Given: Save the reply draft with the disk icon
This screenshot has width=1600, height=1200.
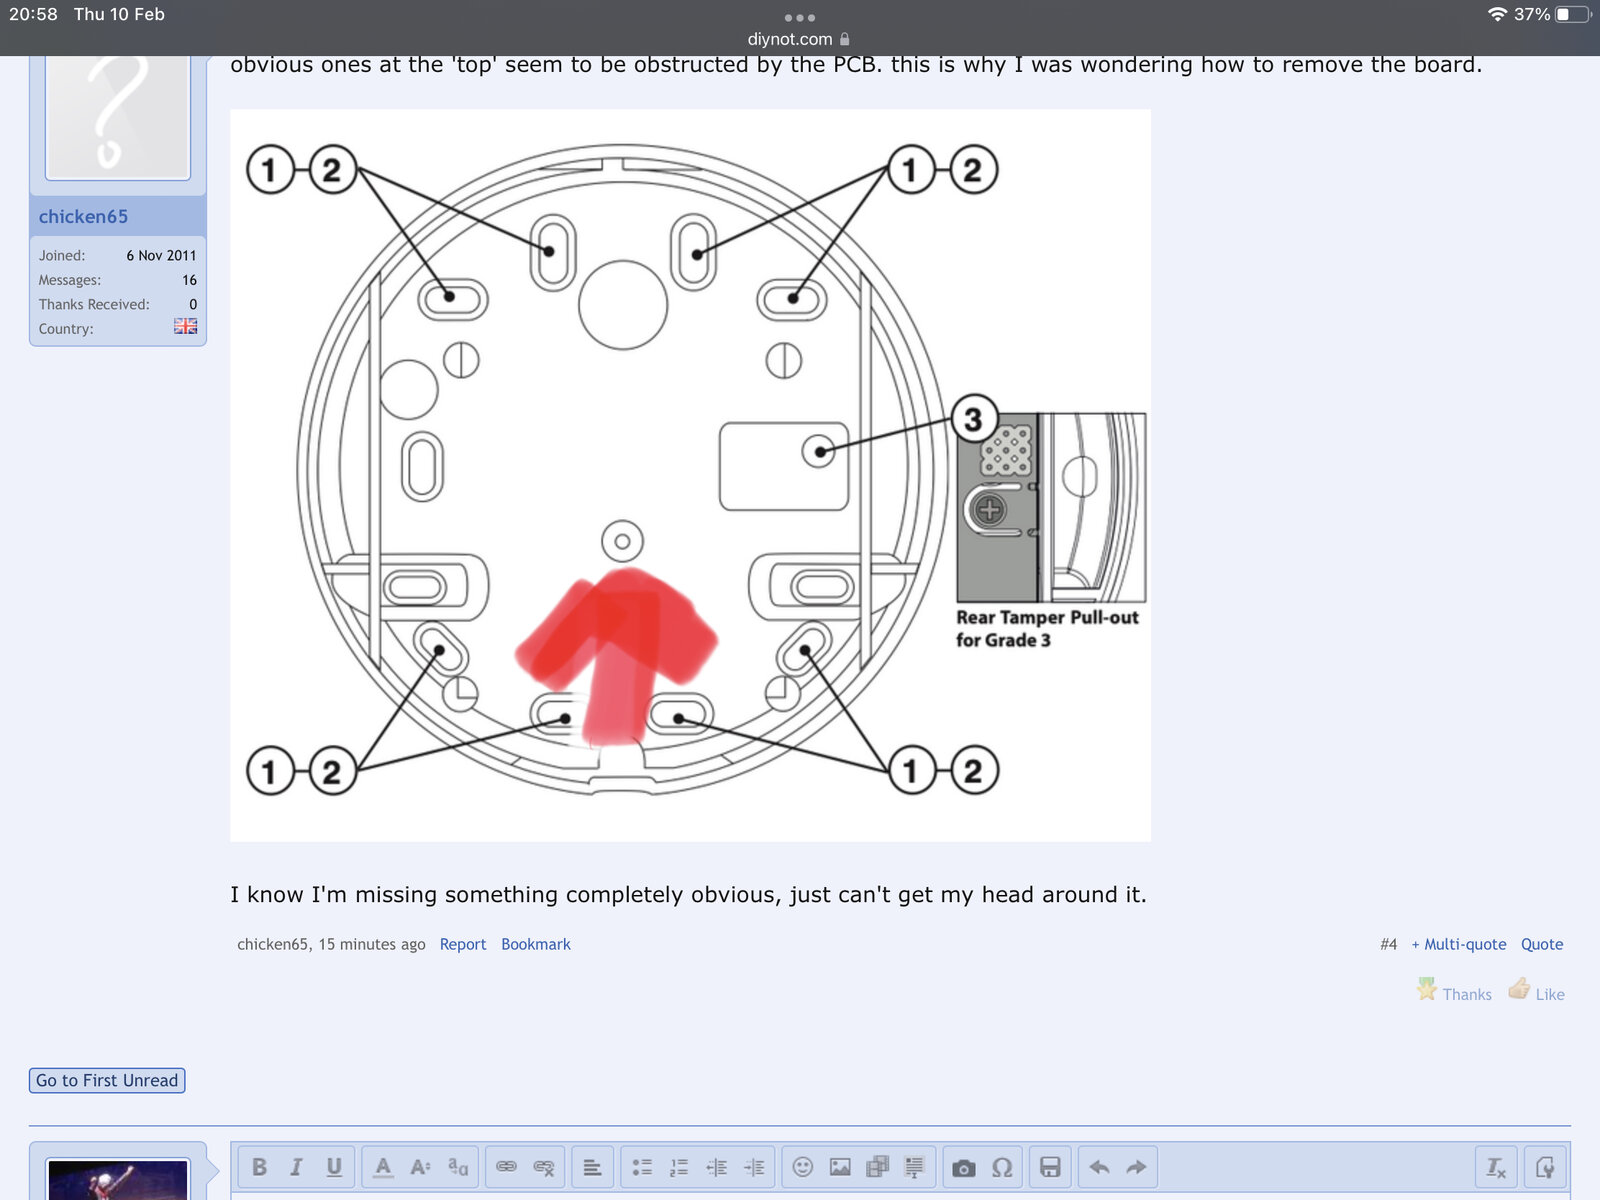Looking at the screenshot, I should click(x=1050, y=1166).
